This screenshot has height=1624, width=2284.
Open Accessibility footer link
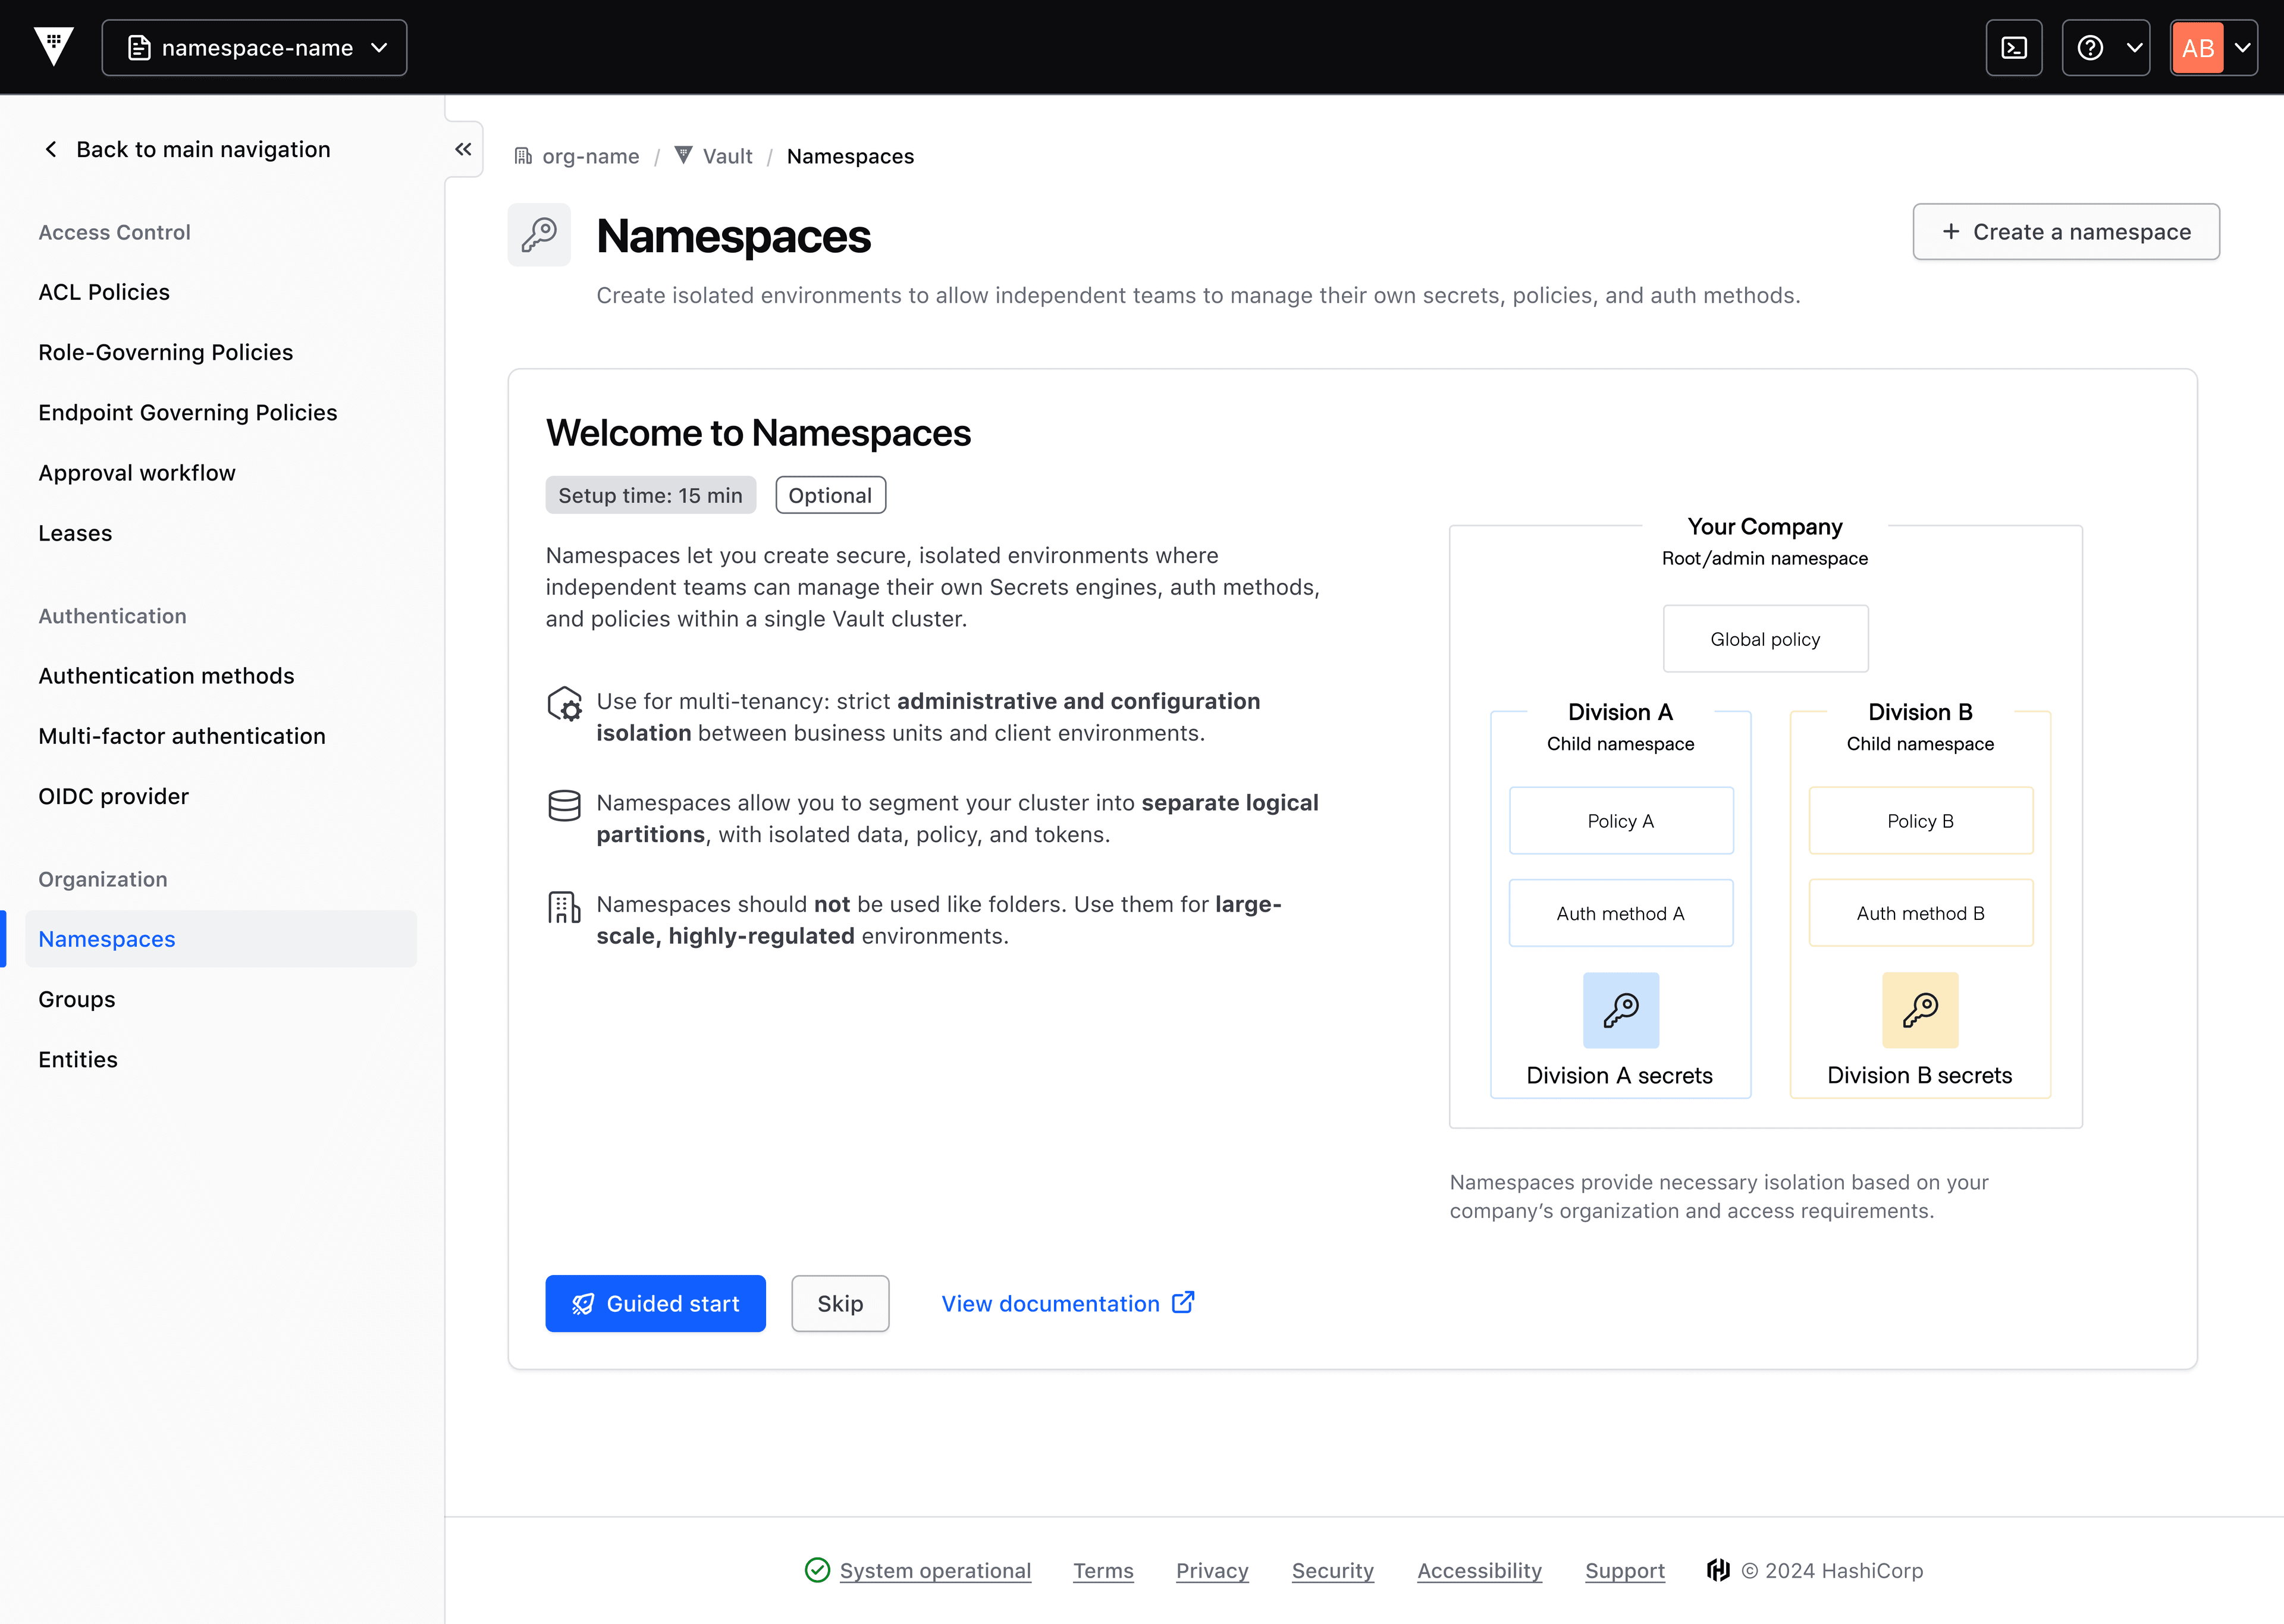1479,1570
